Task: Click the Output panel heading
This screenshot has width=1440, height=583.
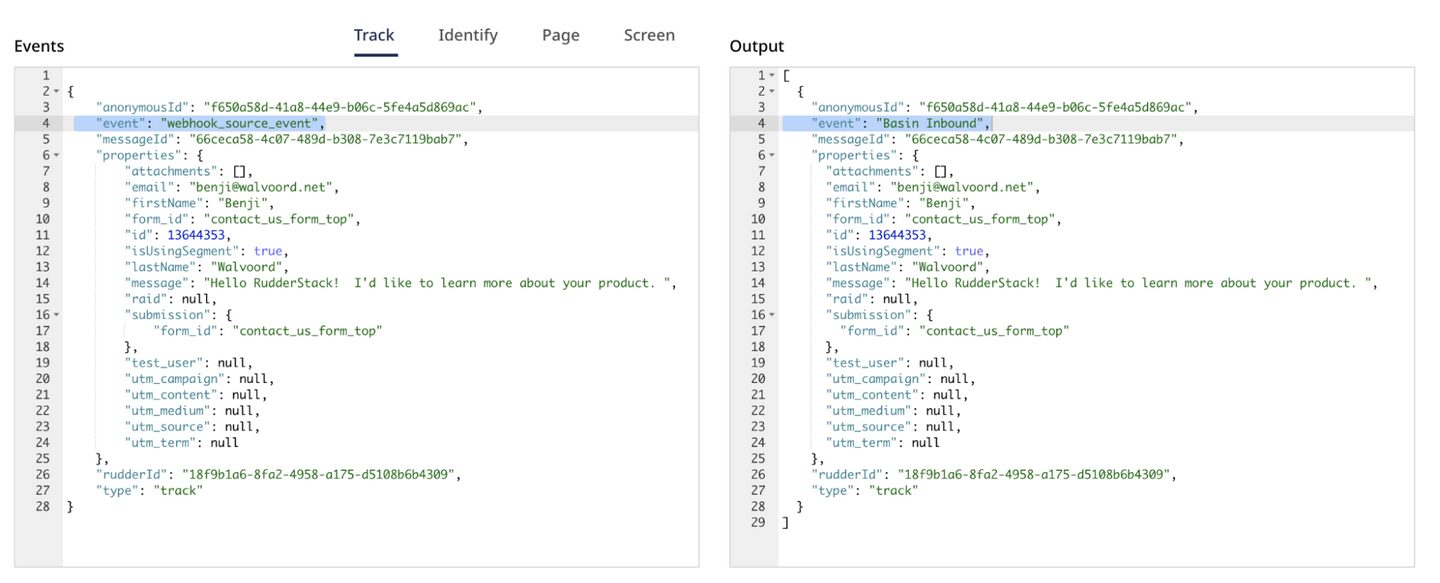Action: click(x=755, y=46)
